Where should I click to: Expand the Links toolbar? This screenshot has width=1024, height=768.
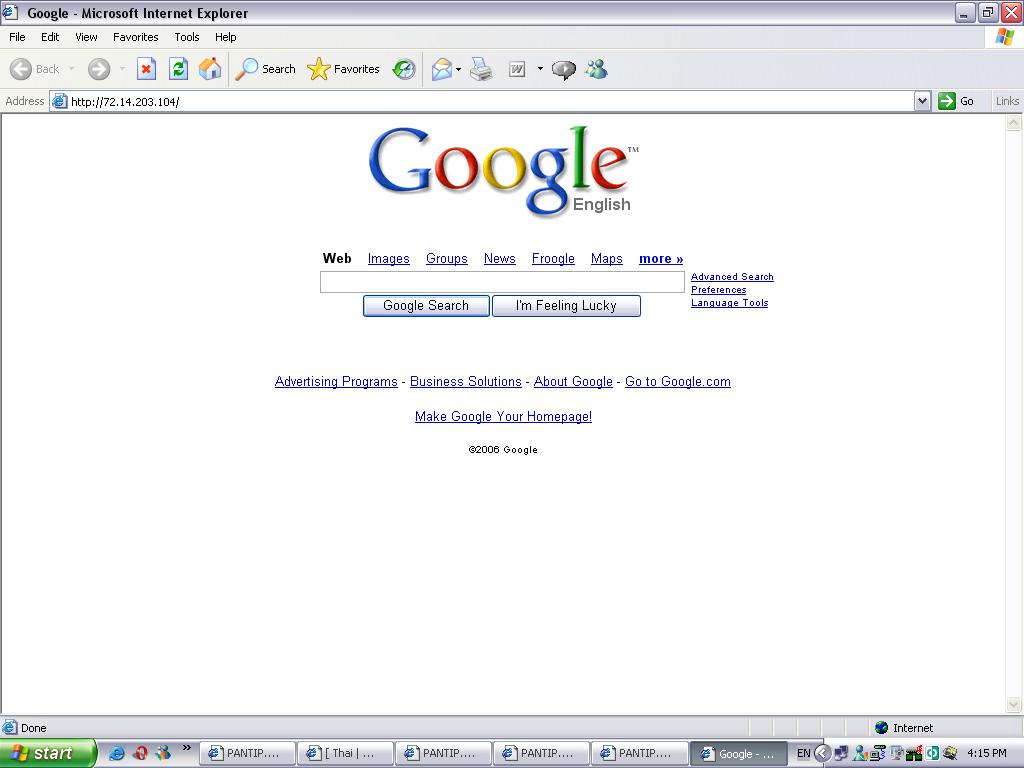click(1007, 101)
